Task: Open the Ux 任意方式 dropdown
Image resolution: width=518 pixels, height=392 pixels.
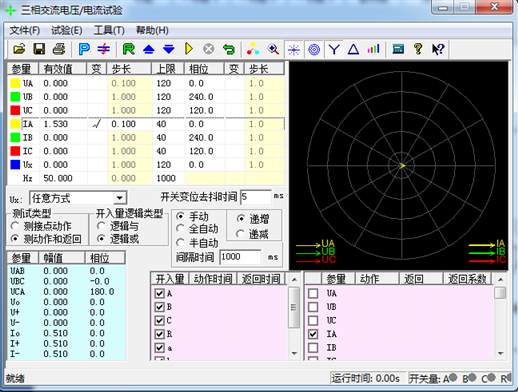Action: 119,198
